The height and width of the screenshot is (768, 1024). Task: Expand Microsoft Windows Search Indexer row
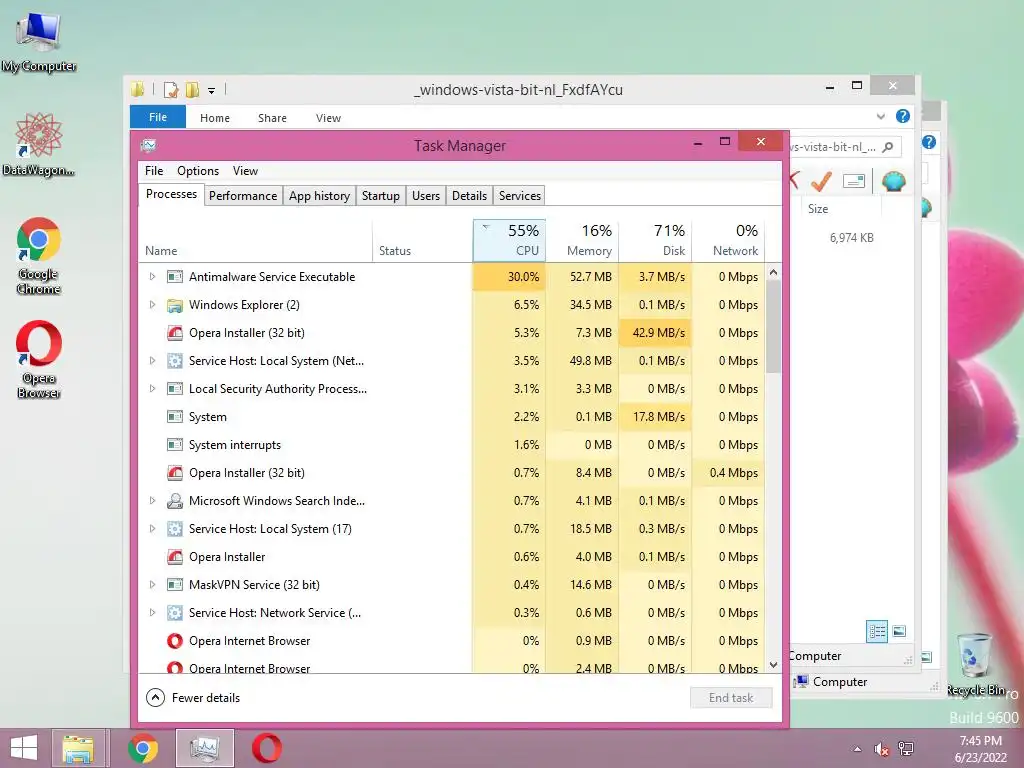(x=152, y=501)
